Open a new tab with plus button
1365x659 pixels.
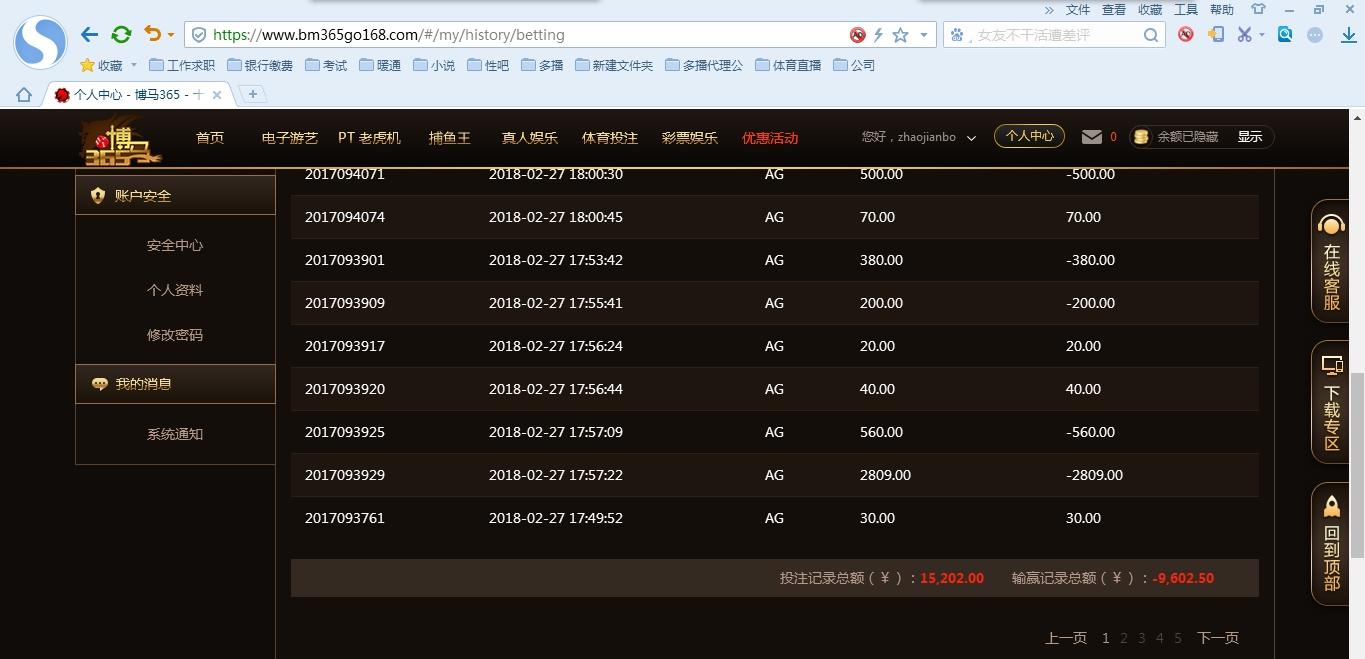[x=253, y=94]
